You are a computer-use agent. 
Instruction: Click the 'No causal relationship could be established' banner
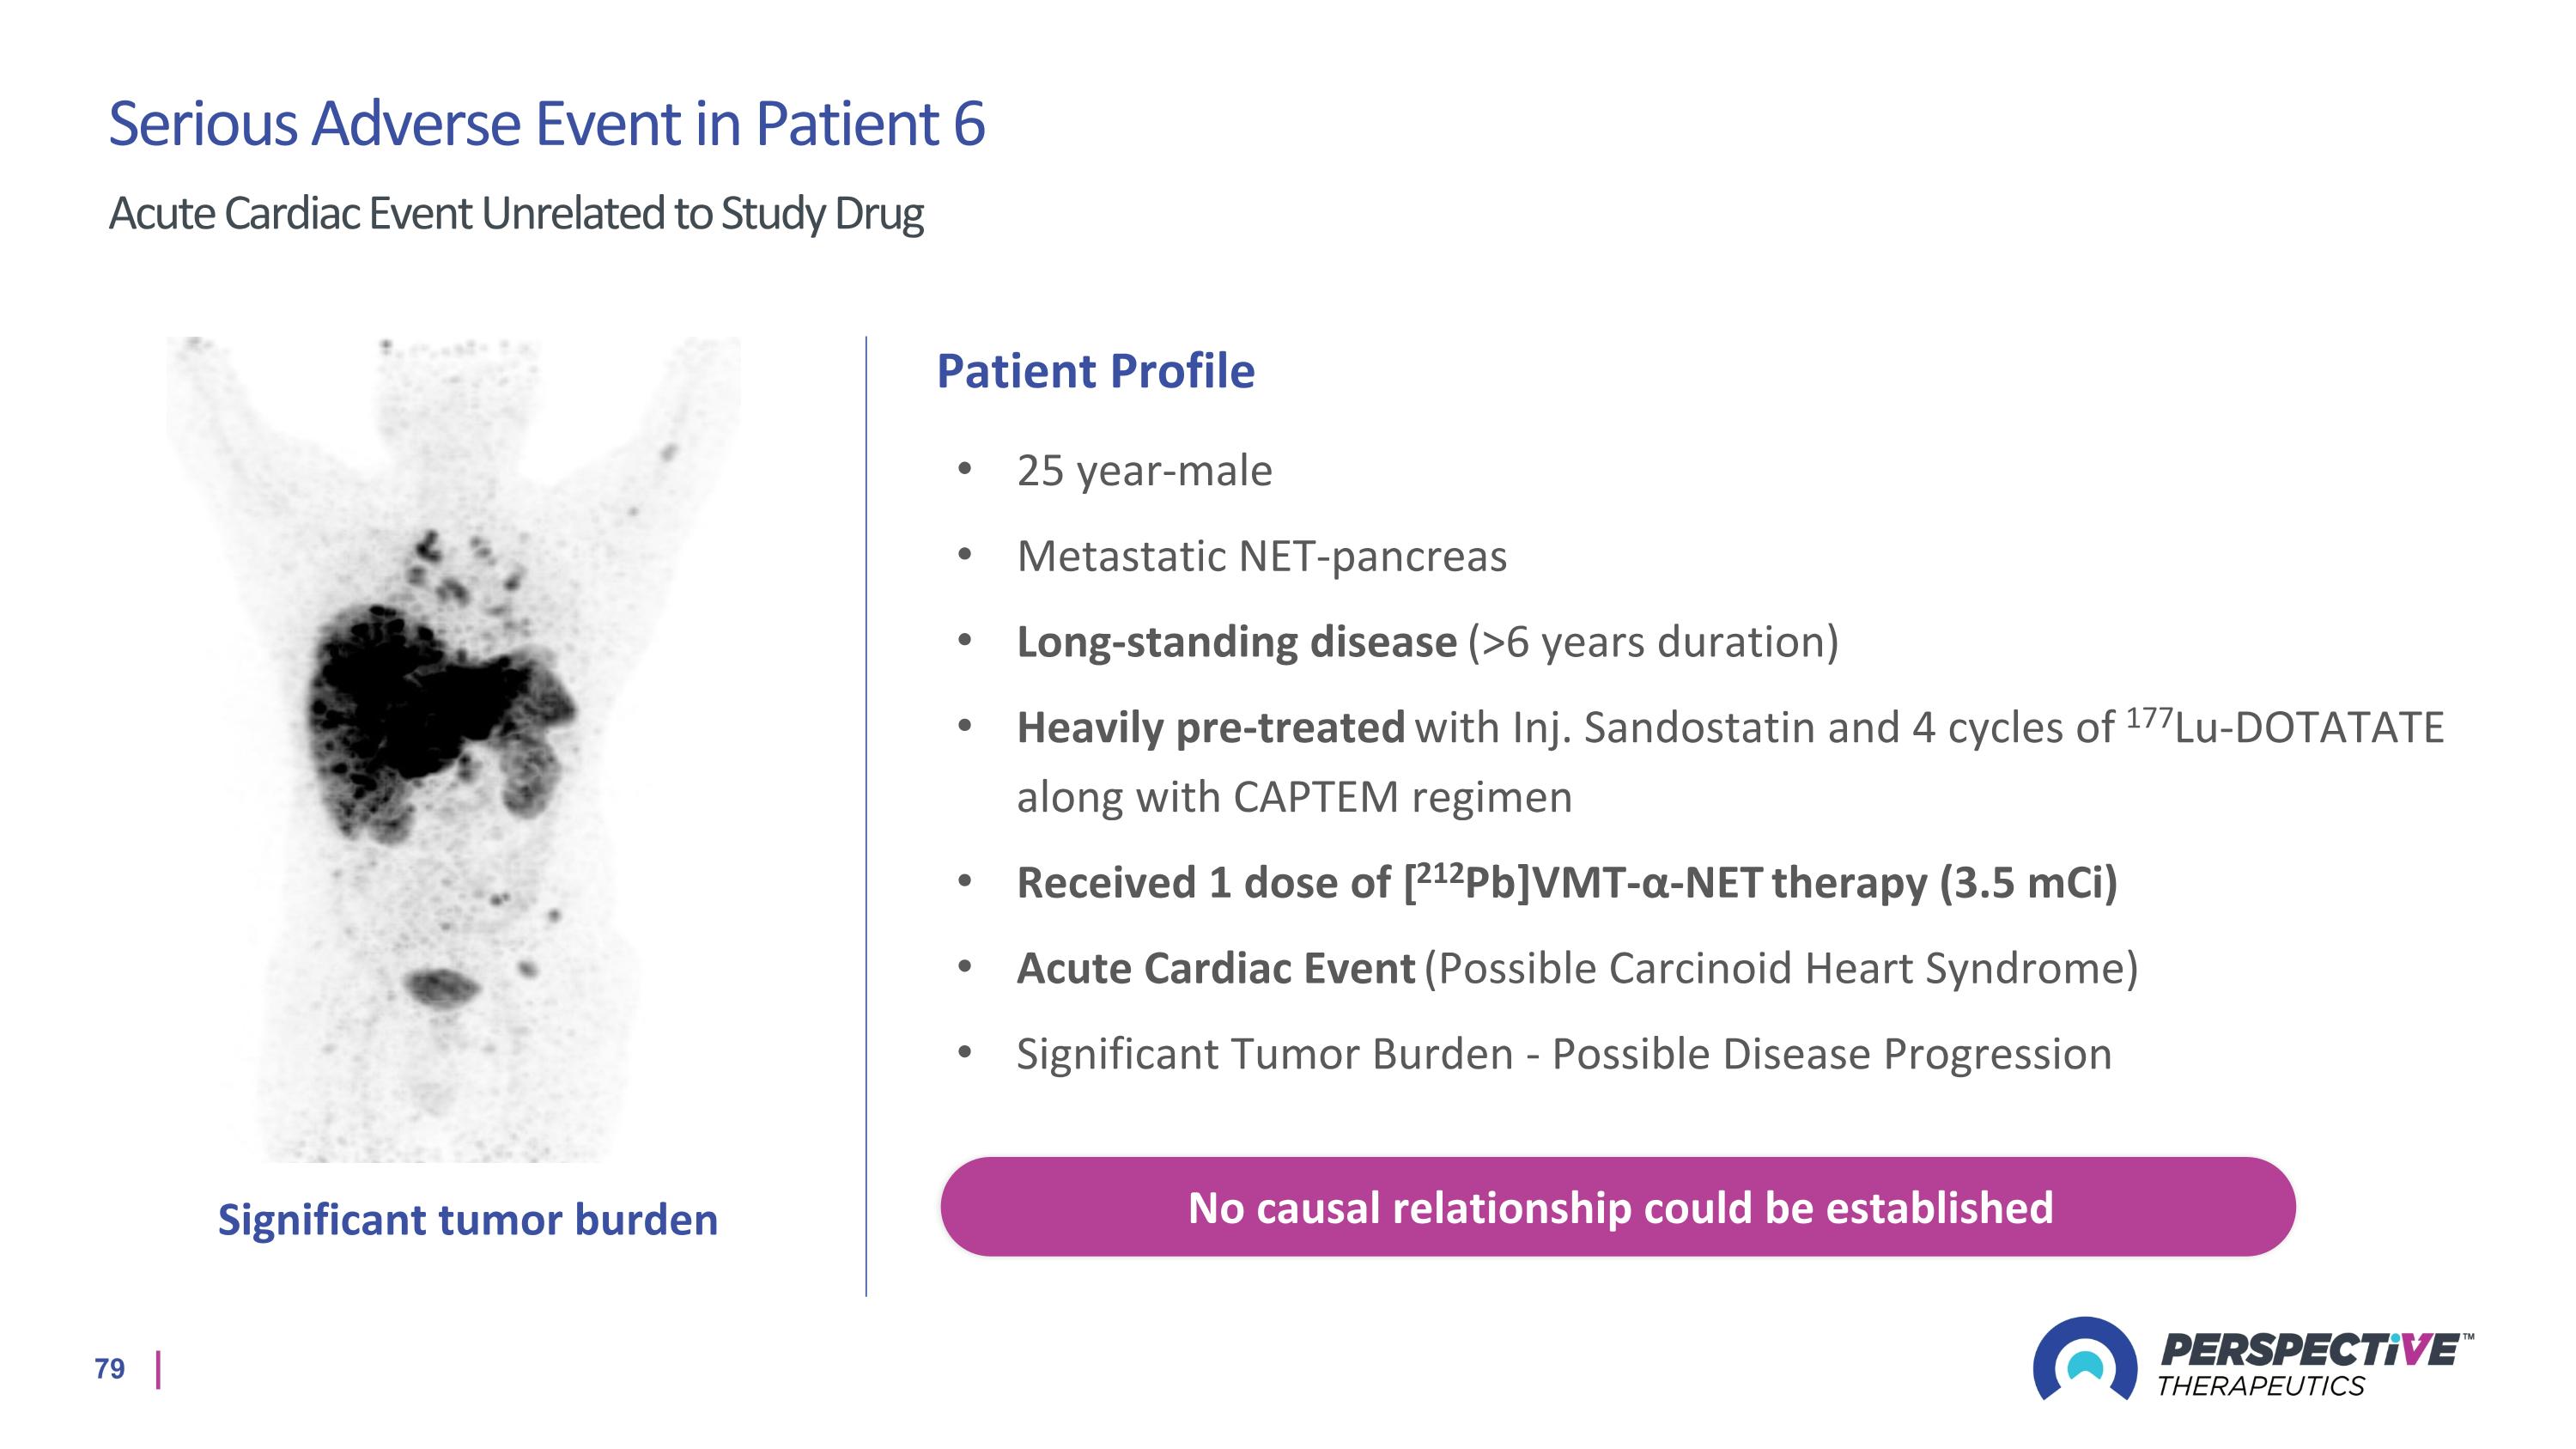coord(1617,1207)
